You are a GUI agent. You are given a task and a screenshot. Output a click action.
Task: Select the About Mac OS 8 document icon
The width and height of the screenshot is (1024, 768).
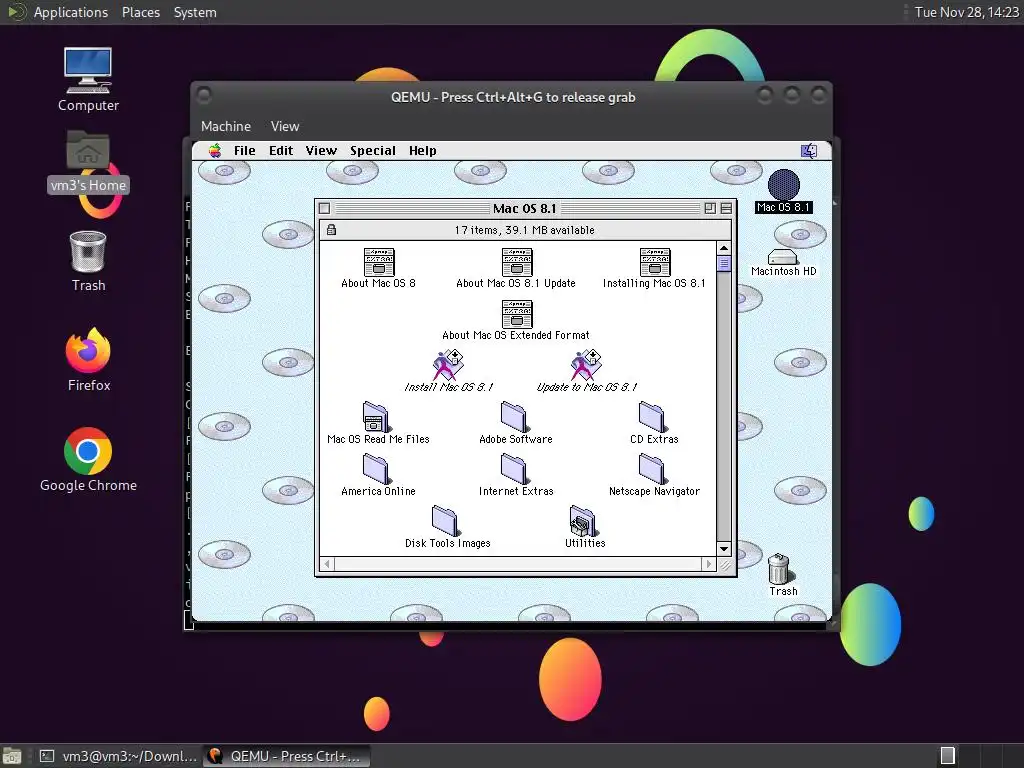click(x=379, y=262)
